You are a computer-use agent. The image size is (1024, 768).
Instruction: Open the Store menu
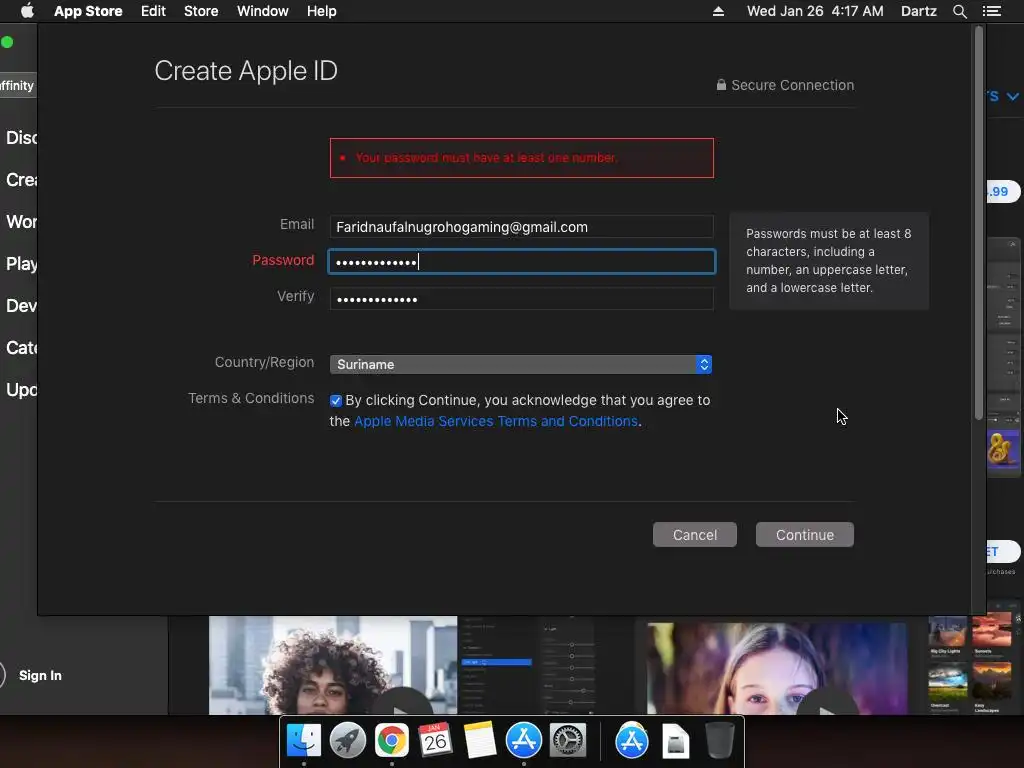click(x=201, y=11)
